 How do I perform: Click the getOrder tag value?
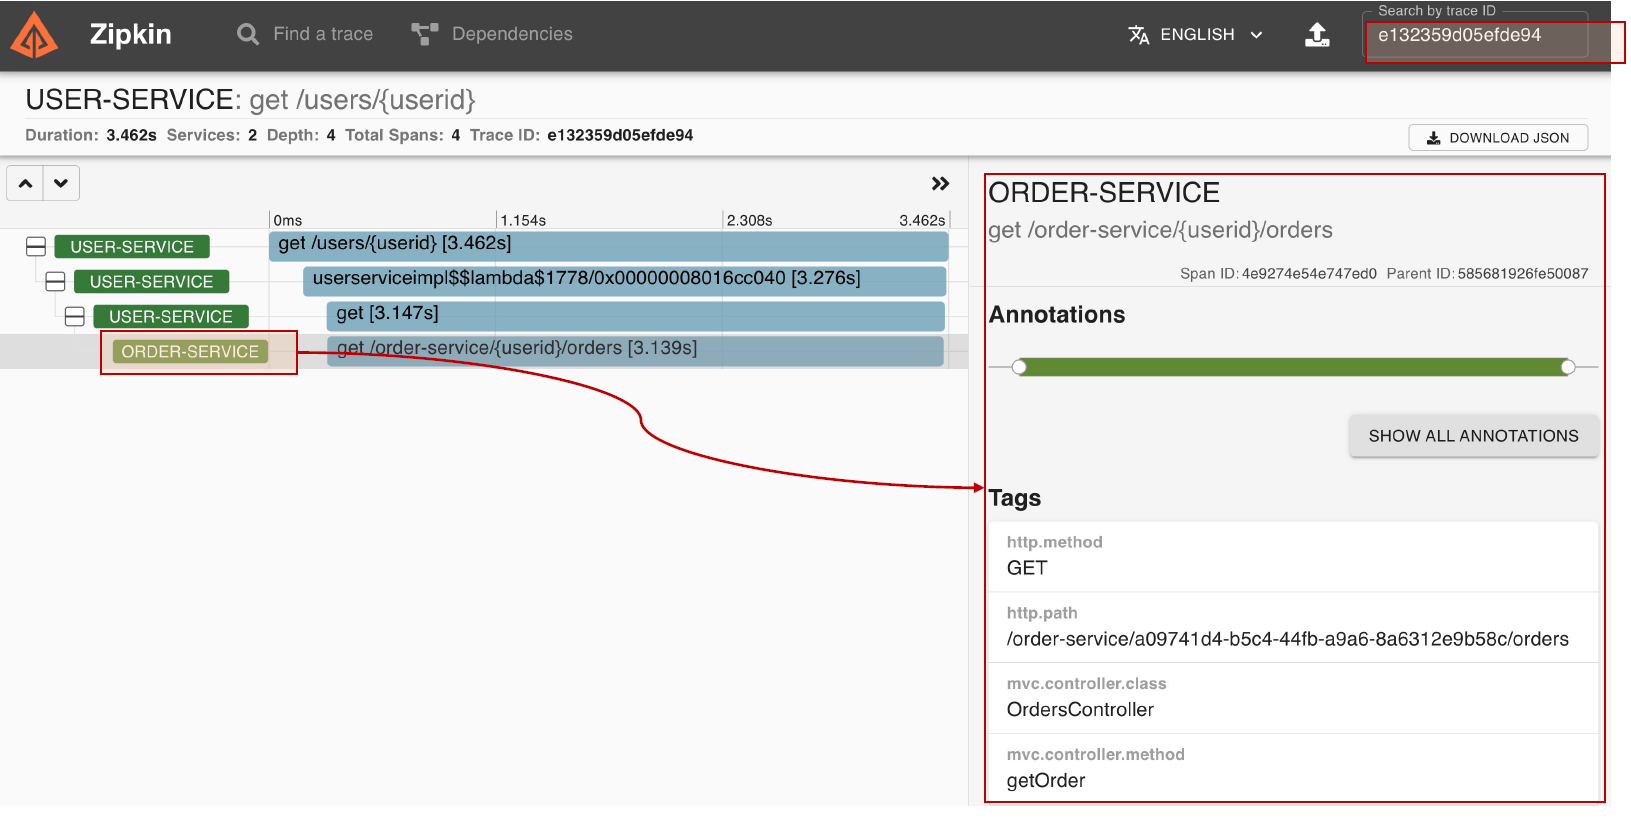click(1045, 781)
